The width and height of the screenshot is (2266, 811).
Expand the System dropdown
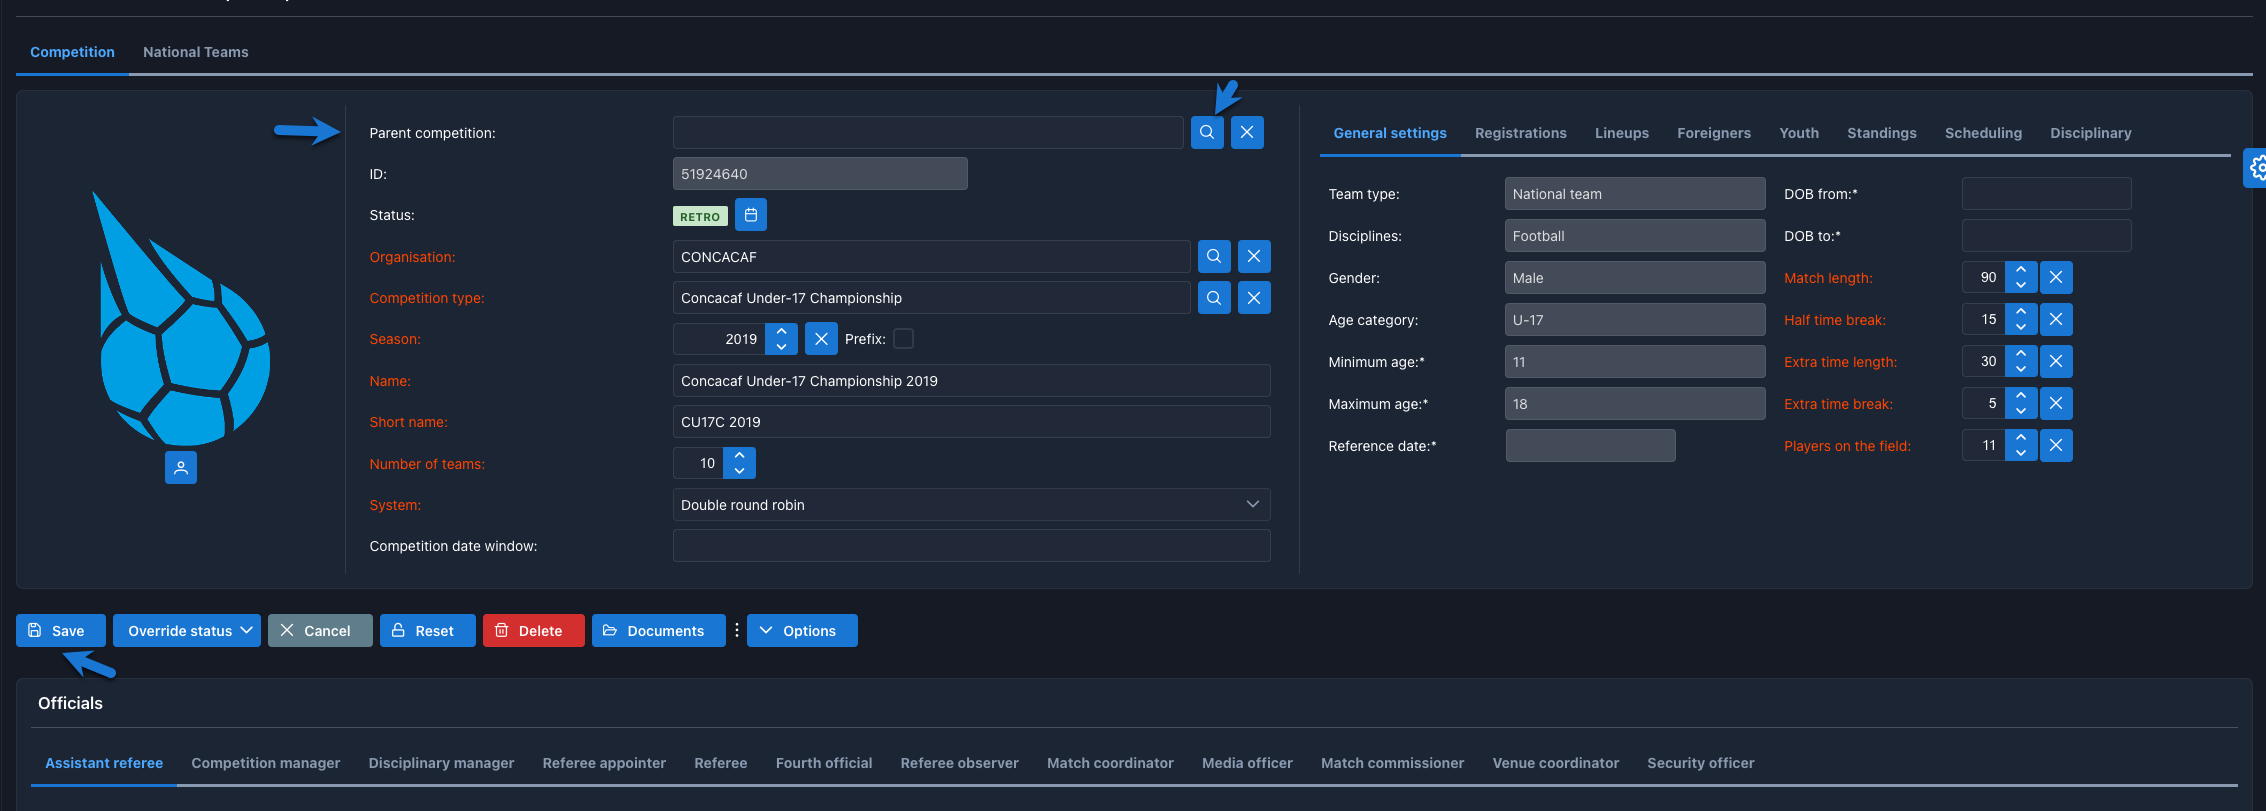click(1252, 505)
